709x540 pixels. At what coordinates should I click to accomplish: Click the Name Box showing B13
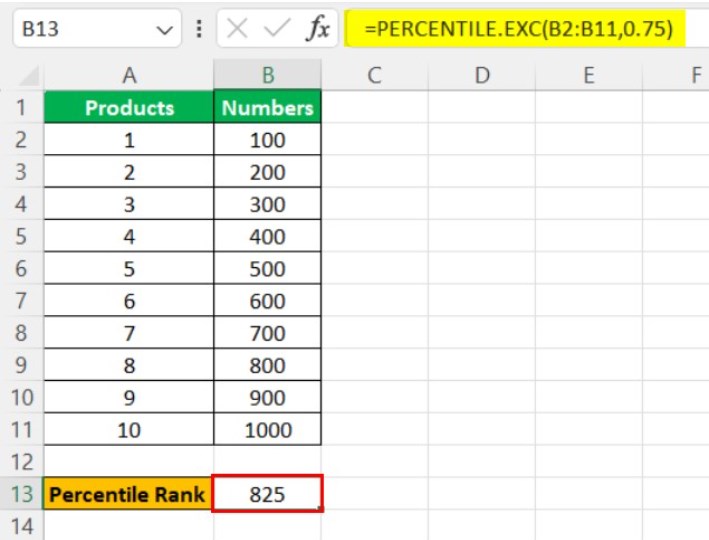[x=97, y=29]
